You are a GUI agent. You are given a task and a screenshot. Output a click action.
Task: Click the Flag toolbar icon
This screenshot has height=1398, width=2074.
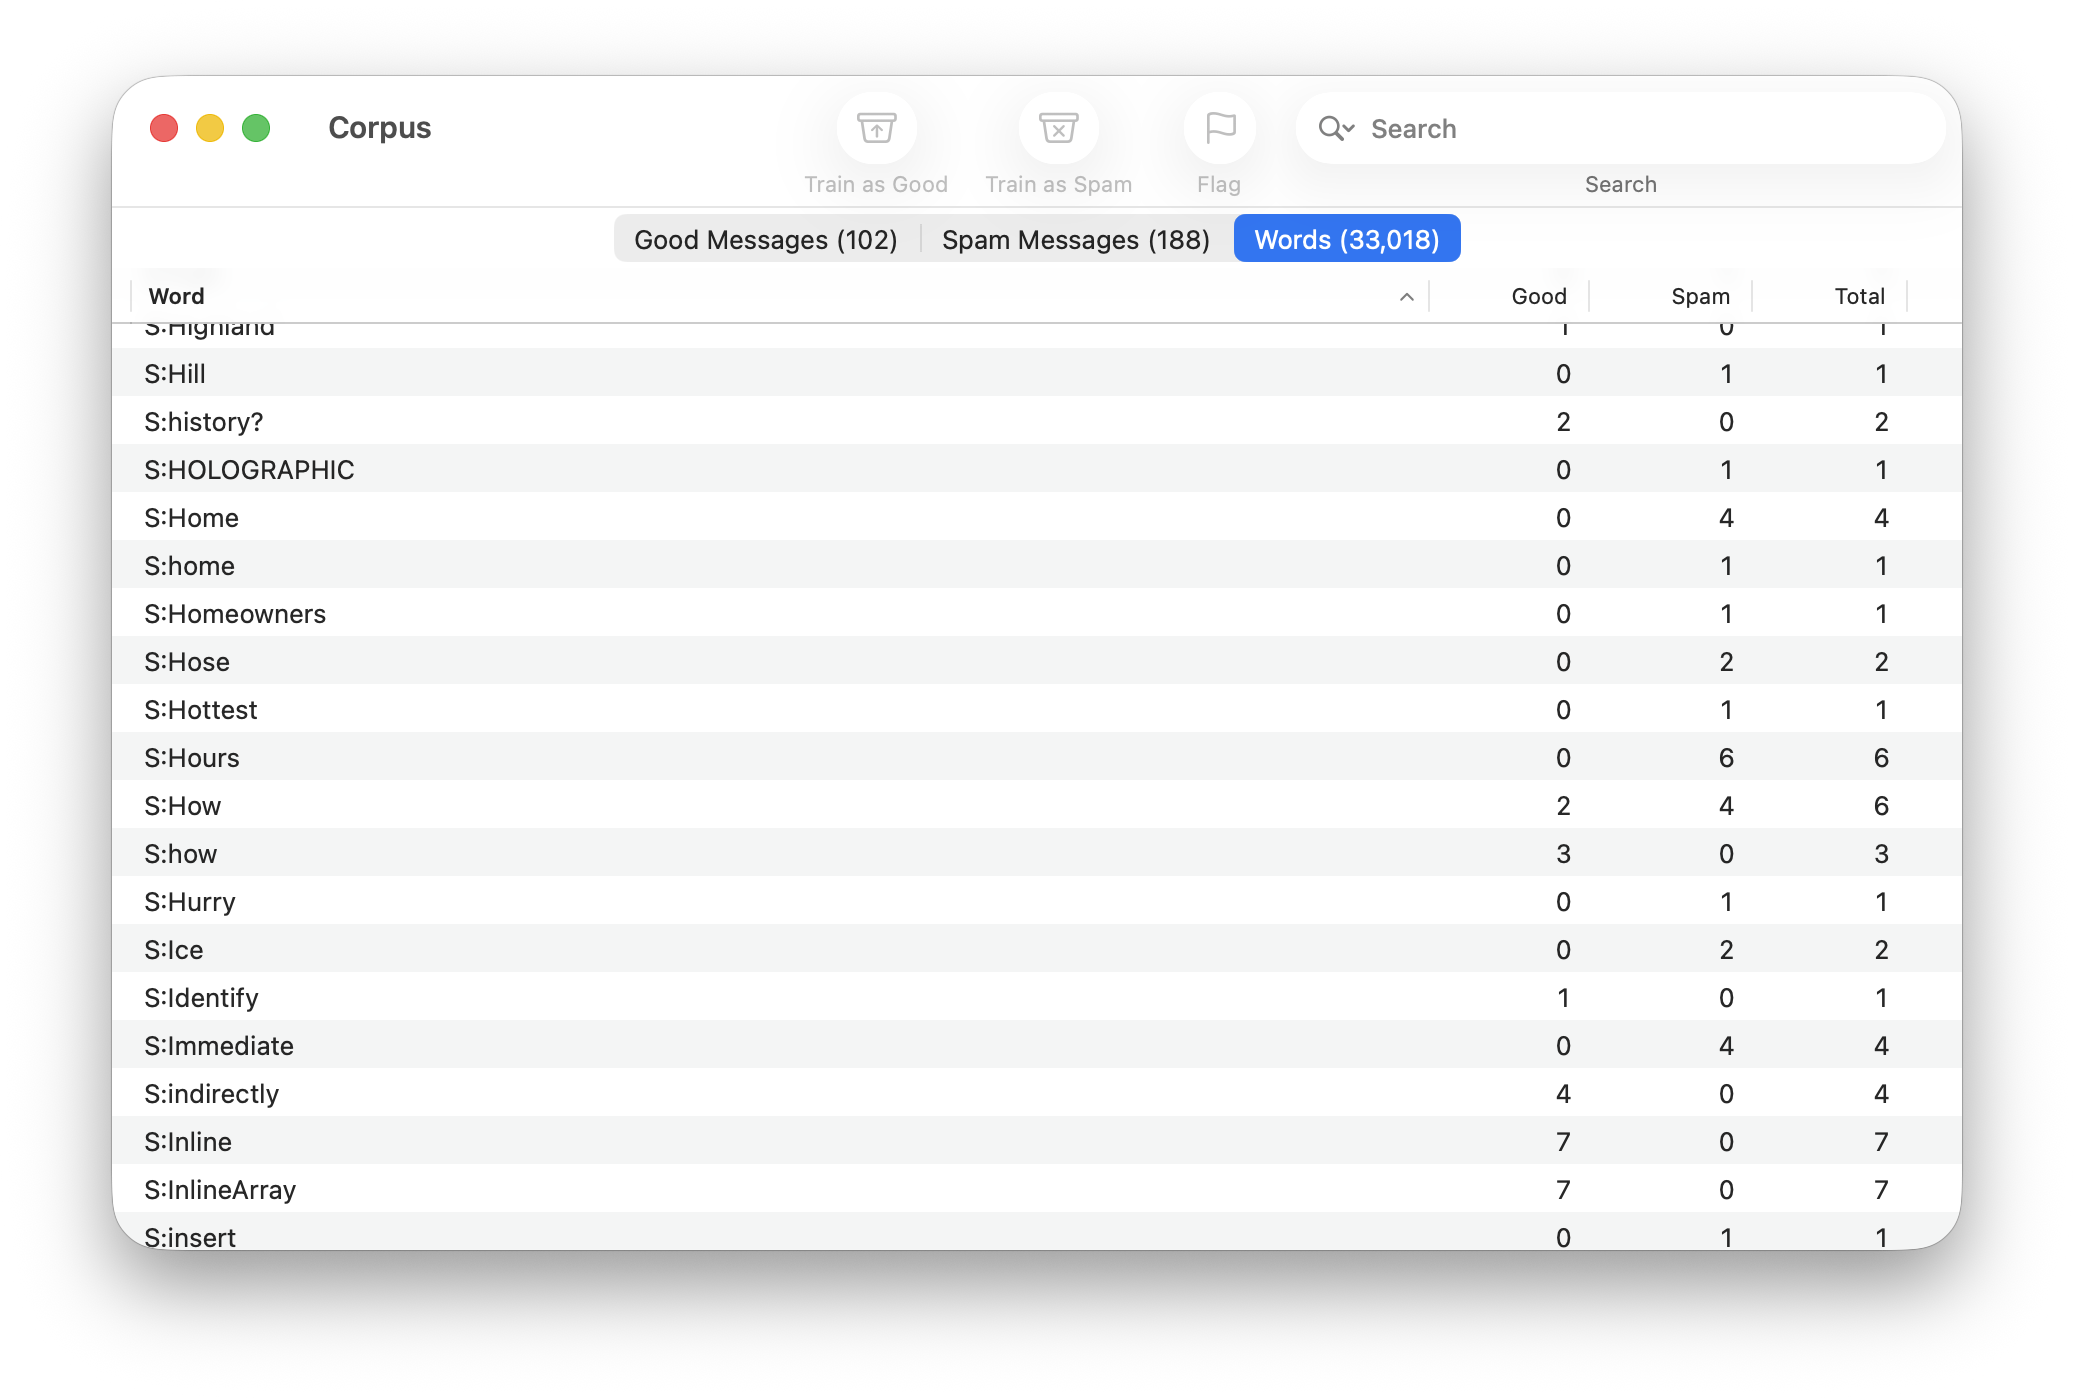(1219, 129)
